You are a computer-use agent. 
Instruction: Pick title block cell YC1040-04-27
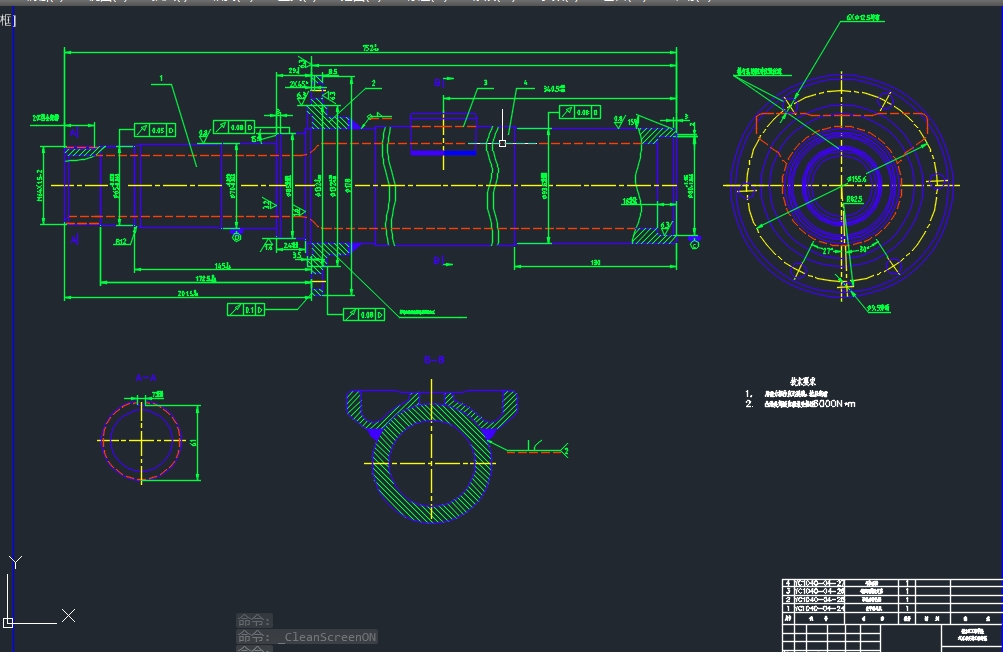819,583
